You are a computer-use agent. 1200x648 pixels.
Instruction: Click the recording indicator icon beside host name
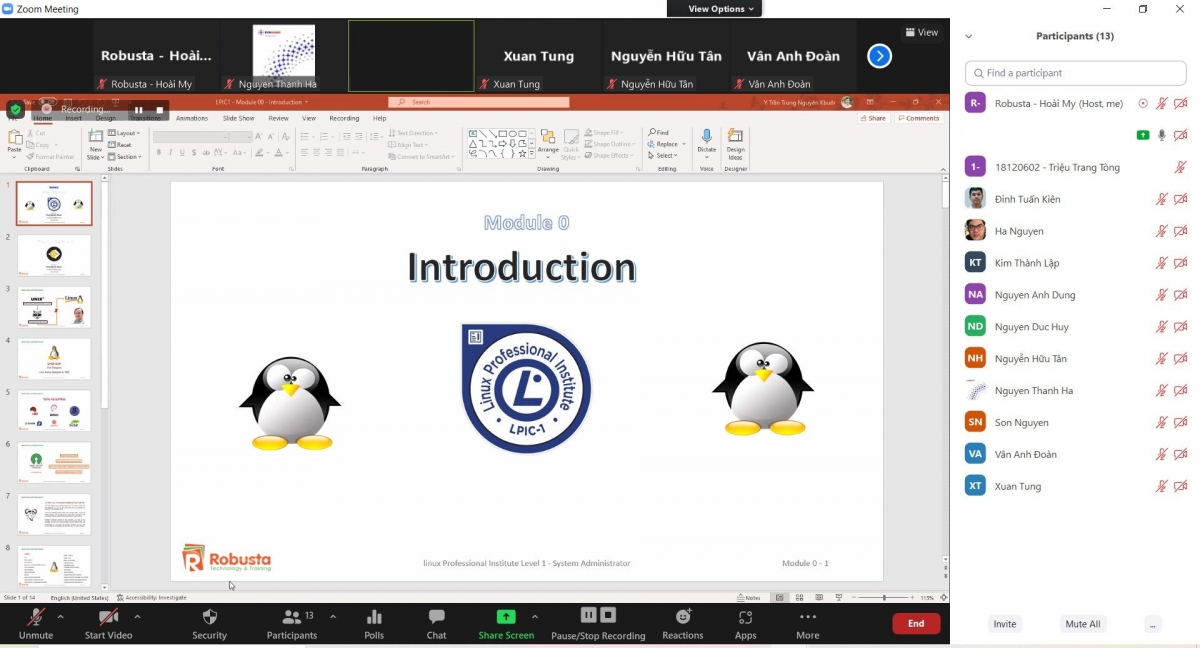1143,103
